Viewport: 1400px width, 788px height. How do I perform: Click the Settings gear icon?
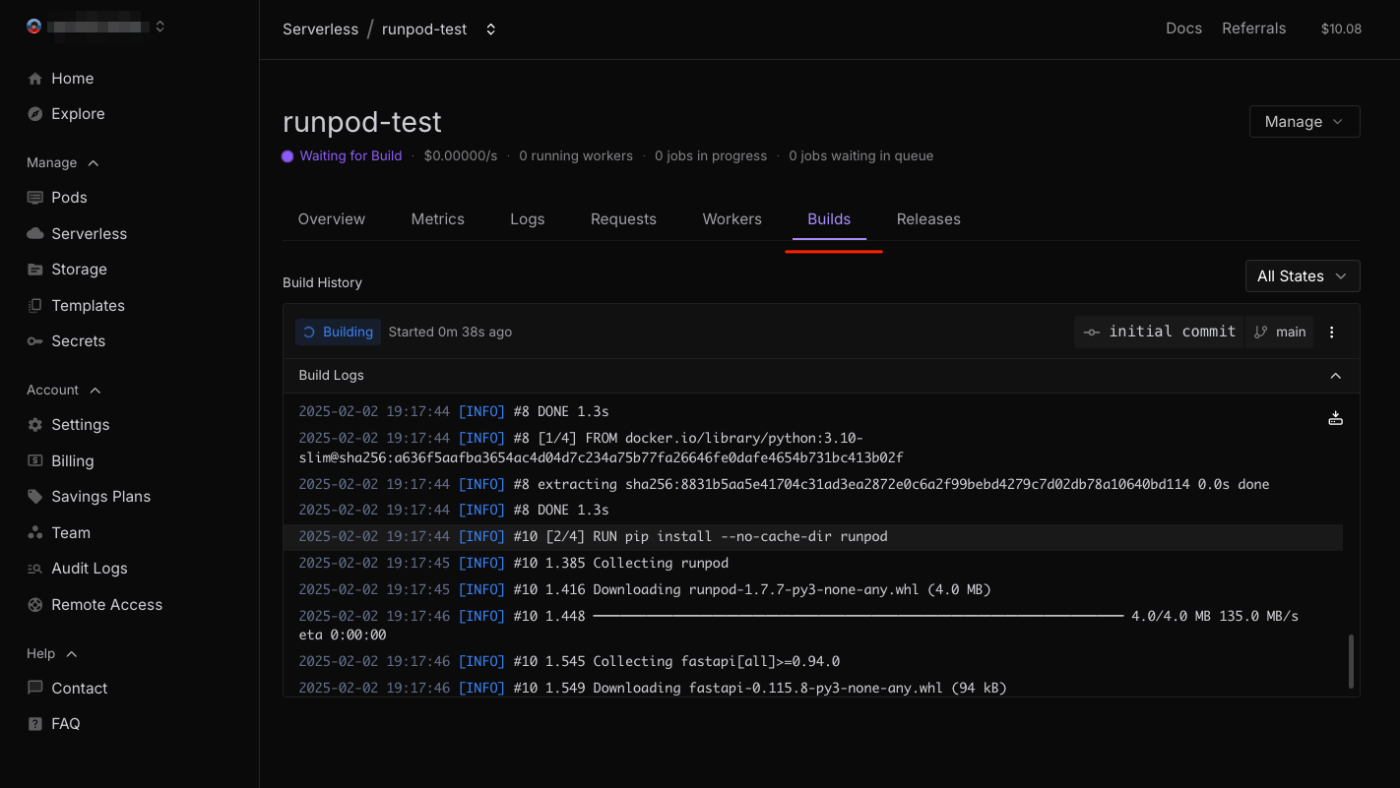coord(35,425)
